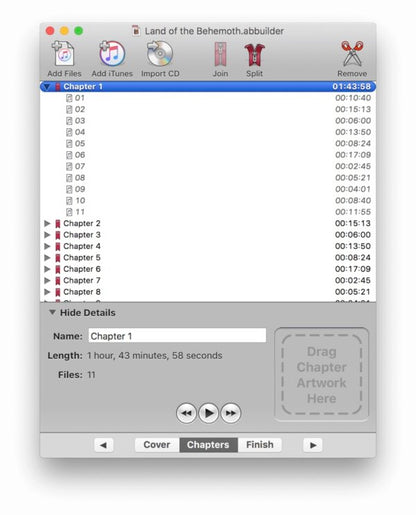This screenshot has height=515, width=416.
Task: Expand Chapter 3 in the list
Action: 47,235
